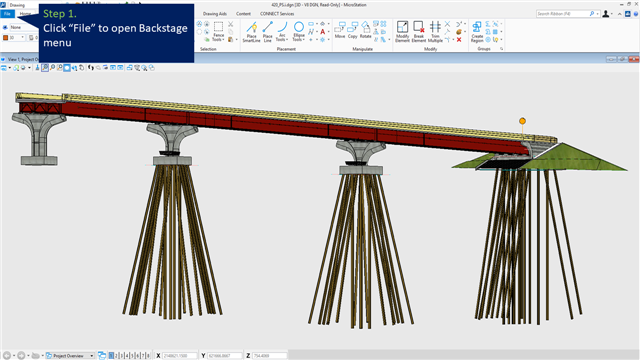Image resolution: width=640 pixels, height=360 pixels.
Task: Click the Y coordinate input field
Action: pyautogui.click(x=224, y=356)
